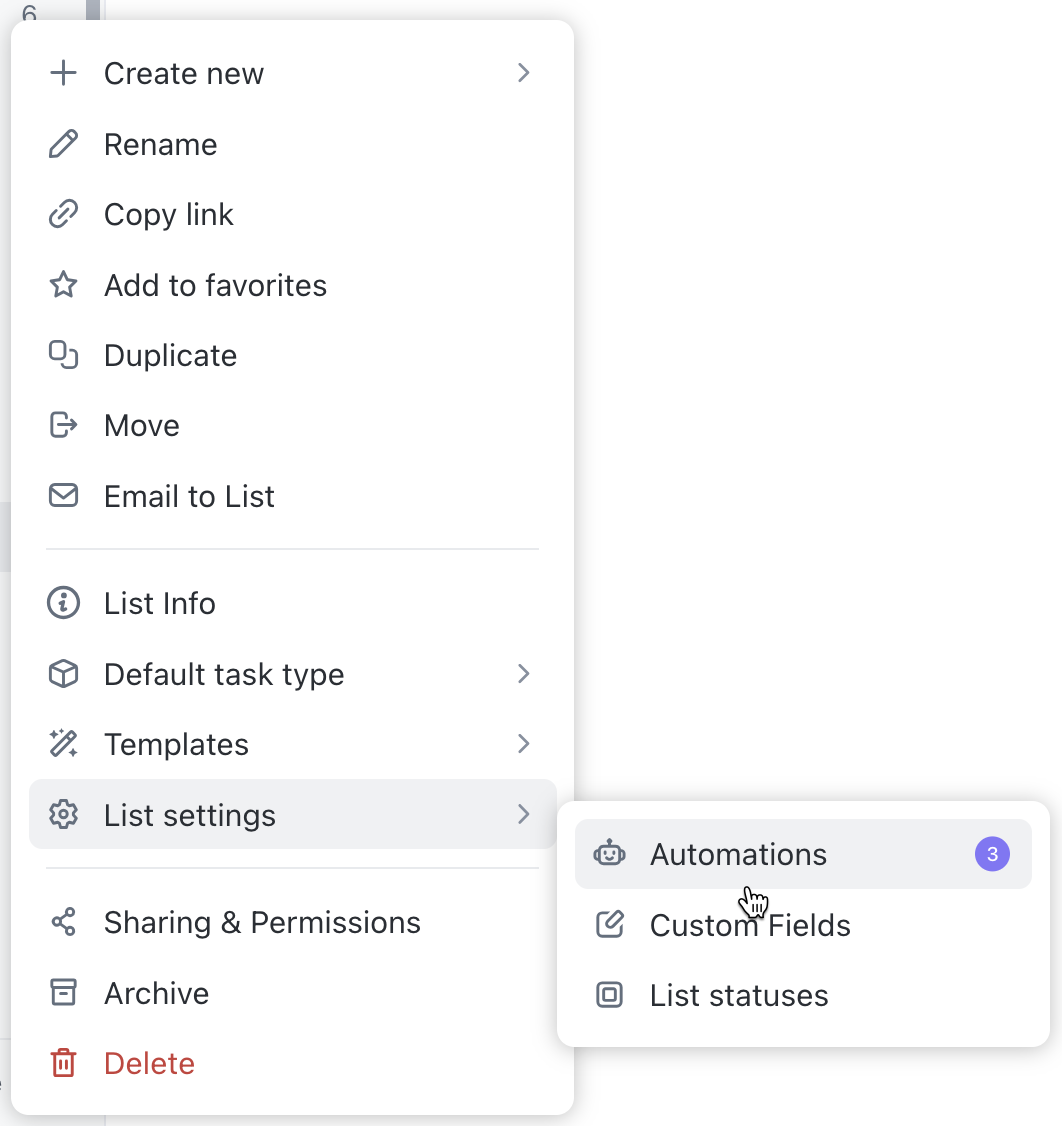The width and height of the screenshot is (1062, 1126).
Task: Expand the Default task type chevron
Action: [x=523, y=674]
